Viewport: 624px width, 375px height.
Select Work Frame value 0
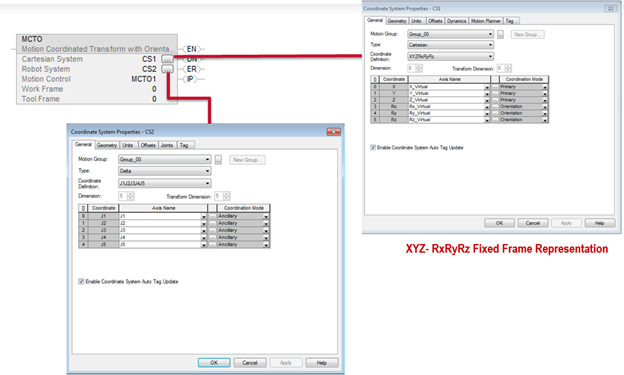pyautogui.click(x=154, y=89)
